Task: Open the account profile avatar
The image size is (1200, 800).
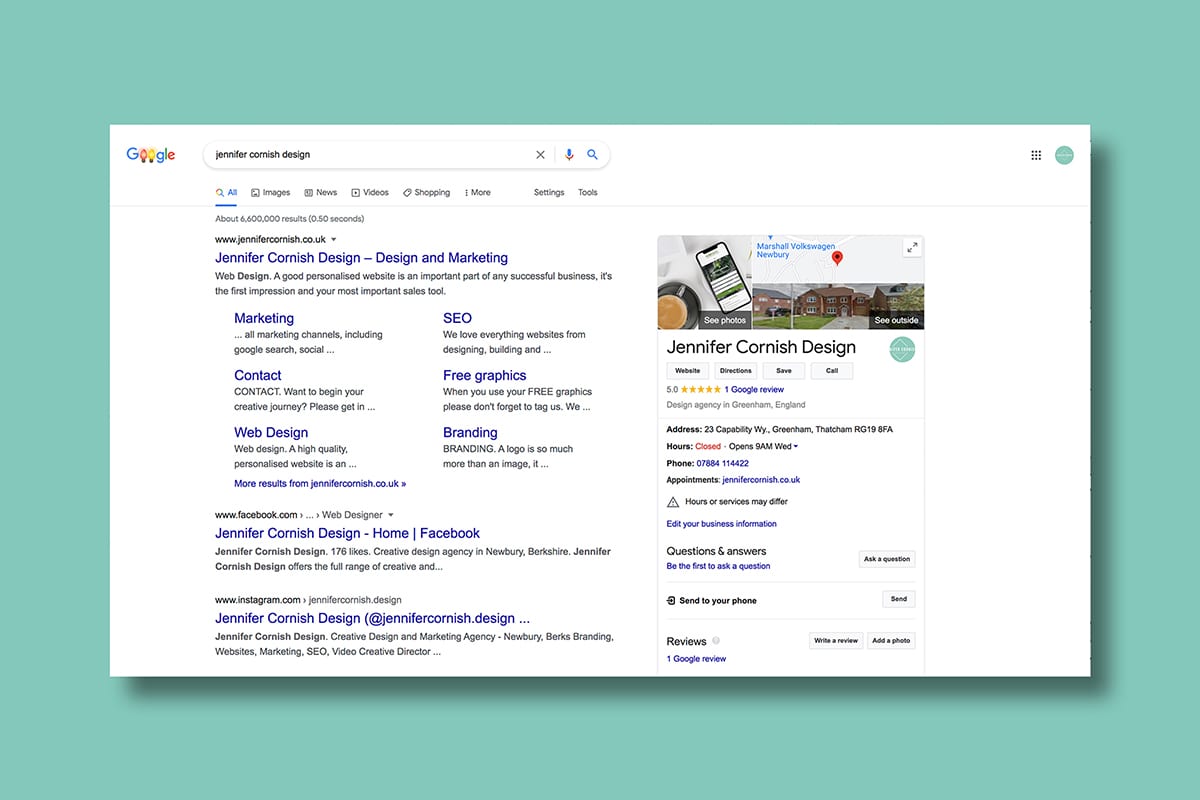Action: [x=1064, y=155]
